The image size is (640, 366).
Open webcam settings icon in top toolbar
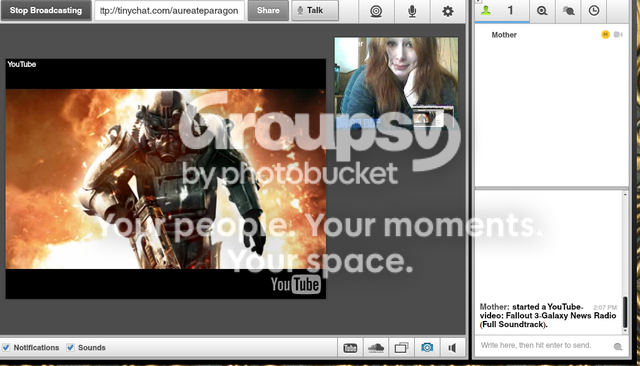(376, 11)
